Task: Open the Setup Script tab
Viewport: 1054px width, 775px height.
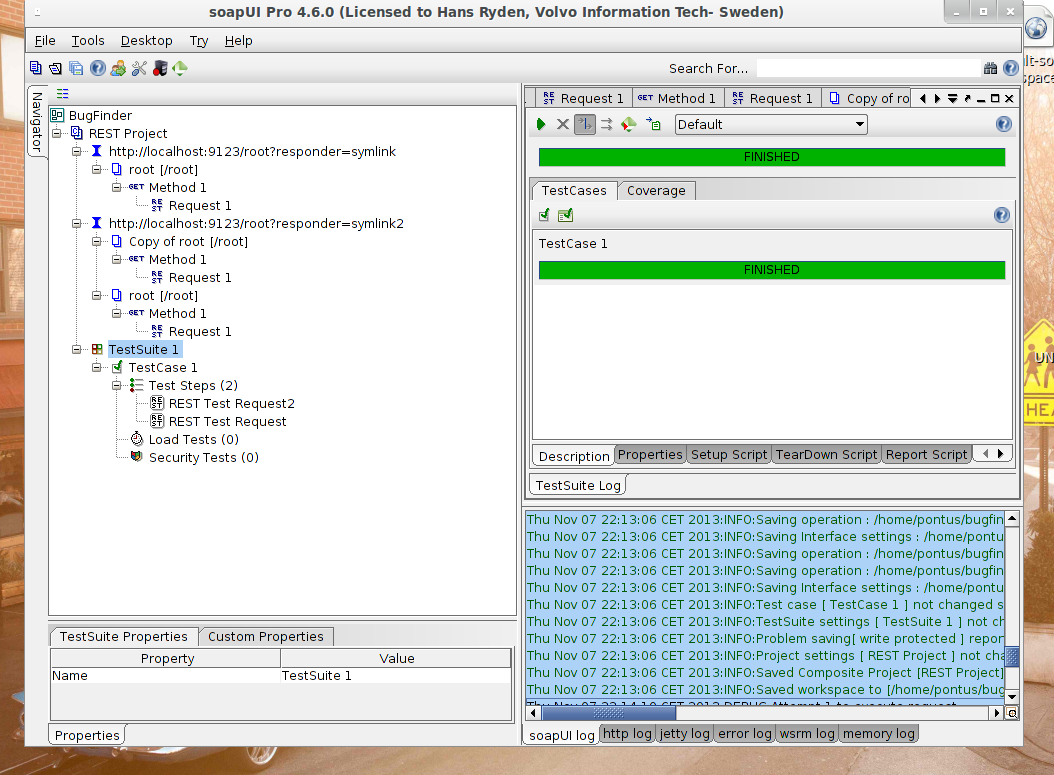Action: (729, 454)
